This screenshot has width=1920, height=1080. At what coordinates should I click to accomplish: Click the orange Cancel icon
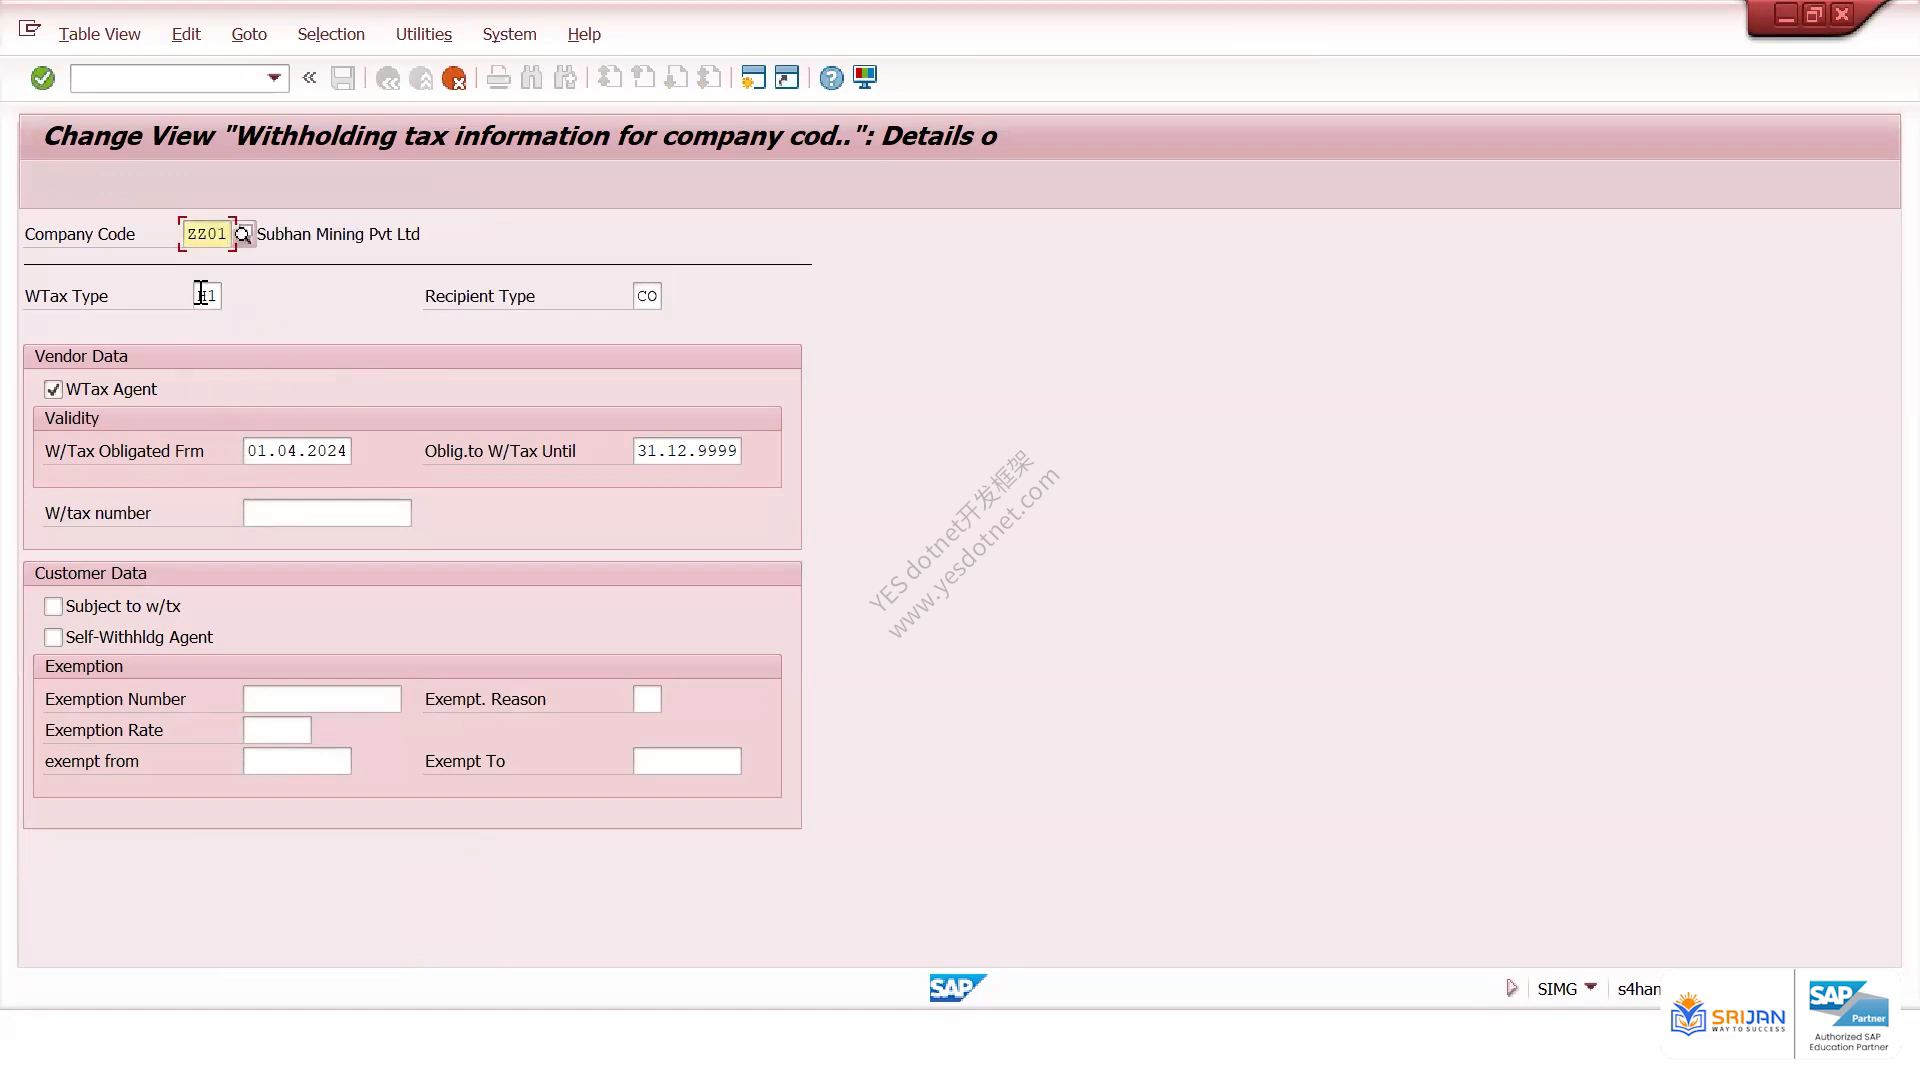coord(454,78)
